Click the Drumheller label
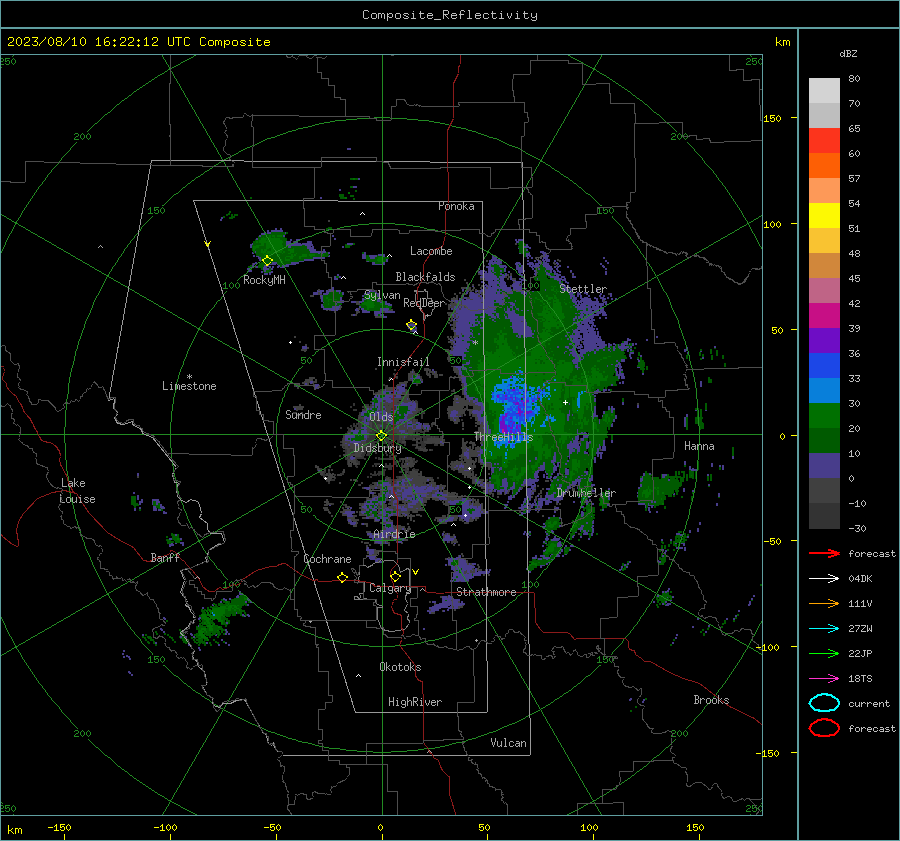Screen dimensions: 900x841 pyautogui.click(x=586, y=493)
